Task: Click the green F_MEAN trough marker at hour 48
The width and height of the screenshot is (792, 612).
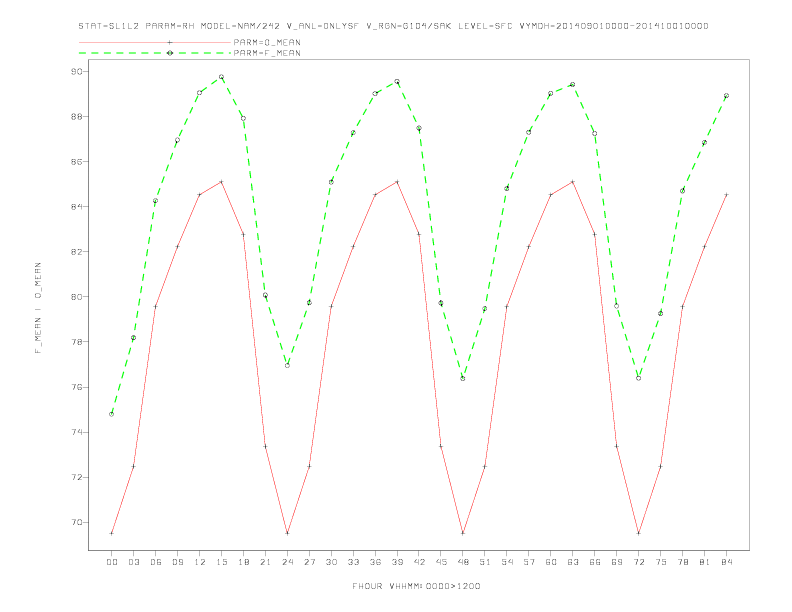Action: point(463,378)
